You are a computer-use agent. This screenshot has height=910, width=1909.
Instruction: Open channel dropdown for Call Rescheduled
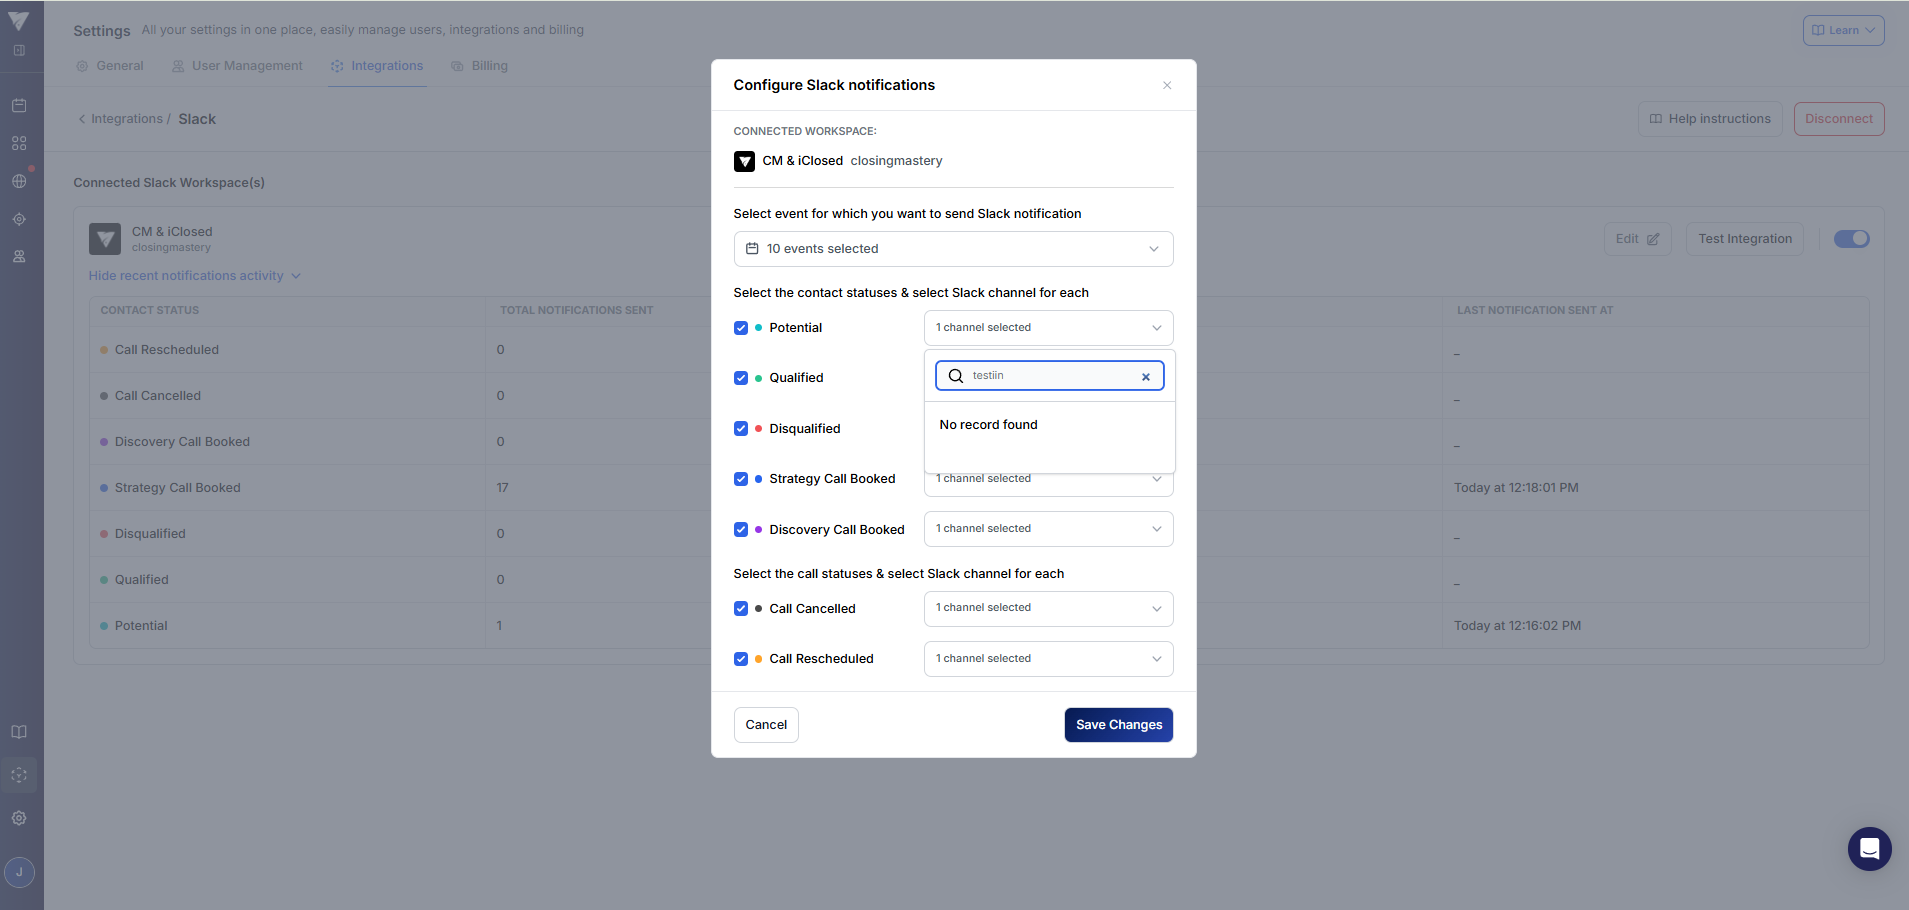(1048, 659)
